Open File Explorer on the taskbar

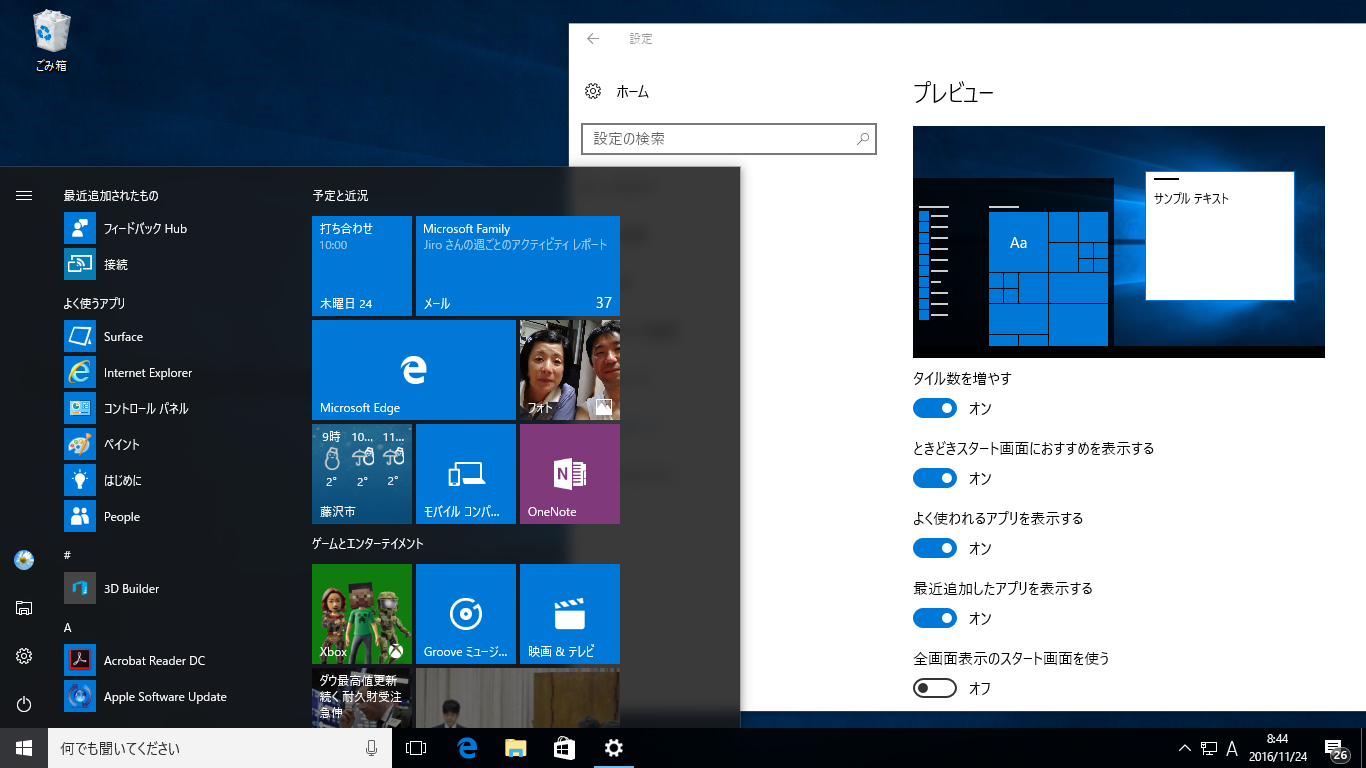(515, 748)
